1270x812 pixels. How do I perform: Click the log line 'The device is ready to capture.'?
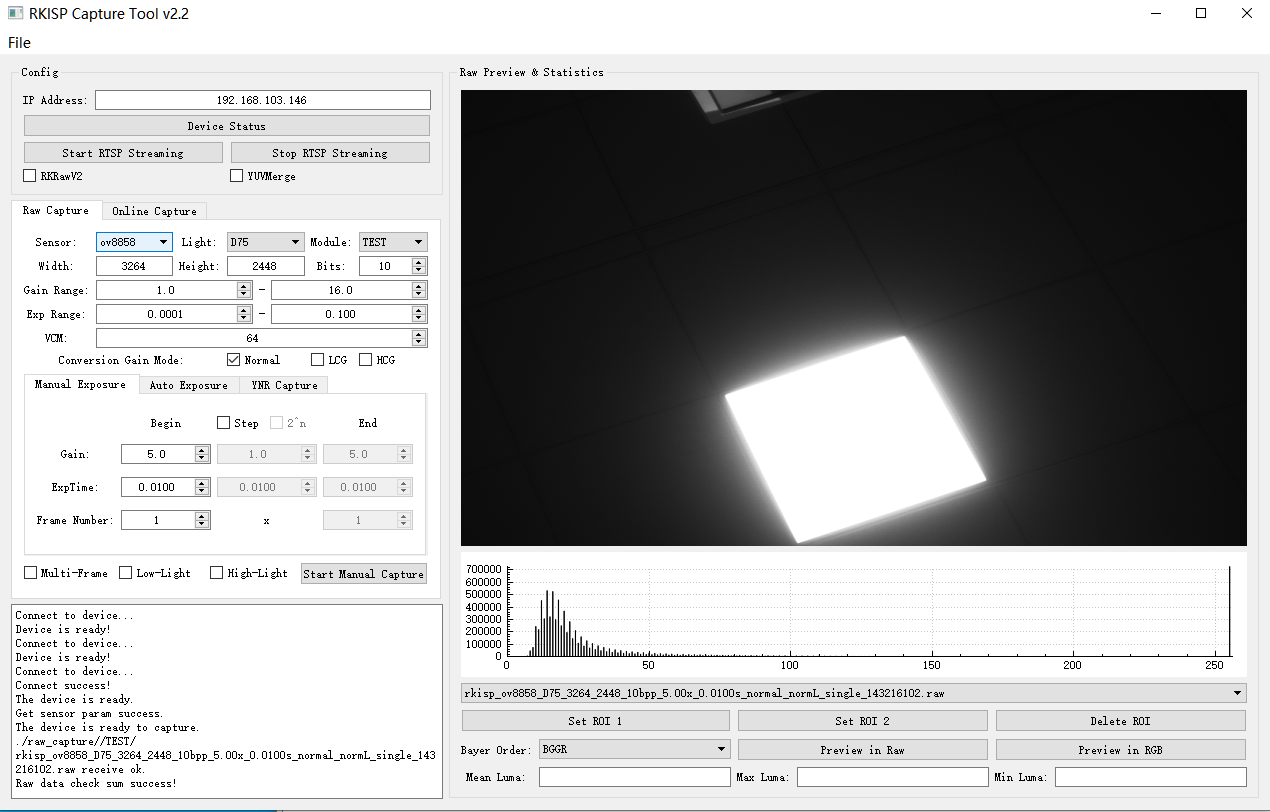[x=107, y=728]
